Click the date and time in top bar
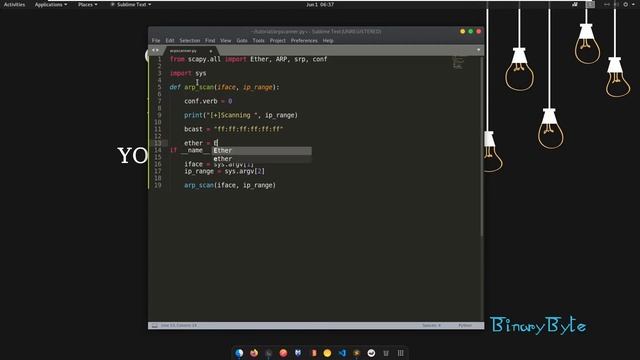Screen dimensions: 640x360 click(320, 4)
